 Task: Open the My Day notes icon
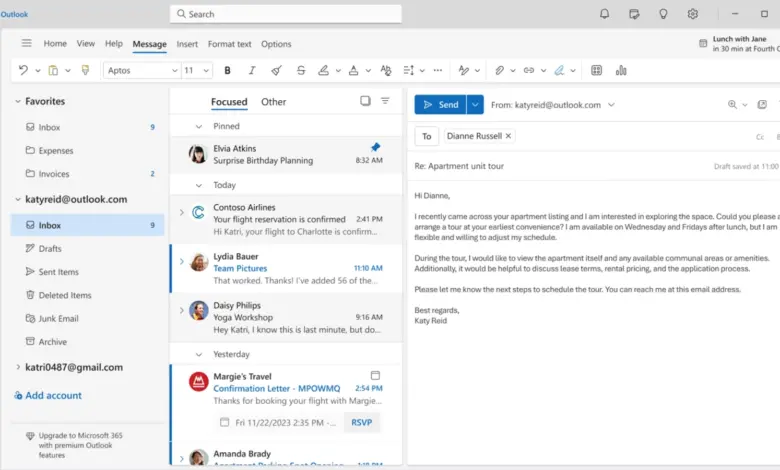(x=634, y=14)
